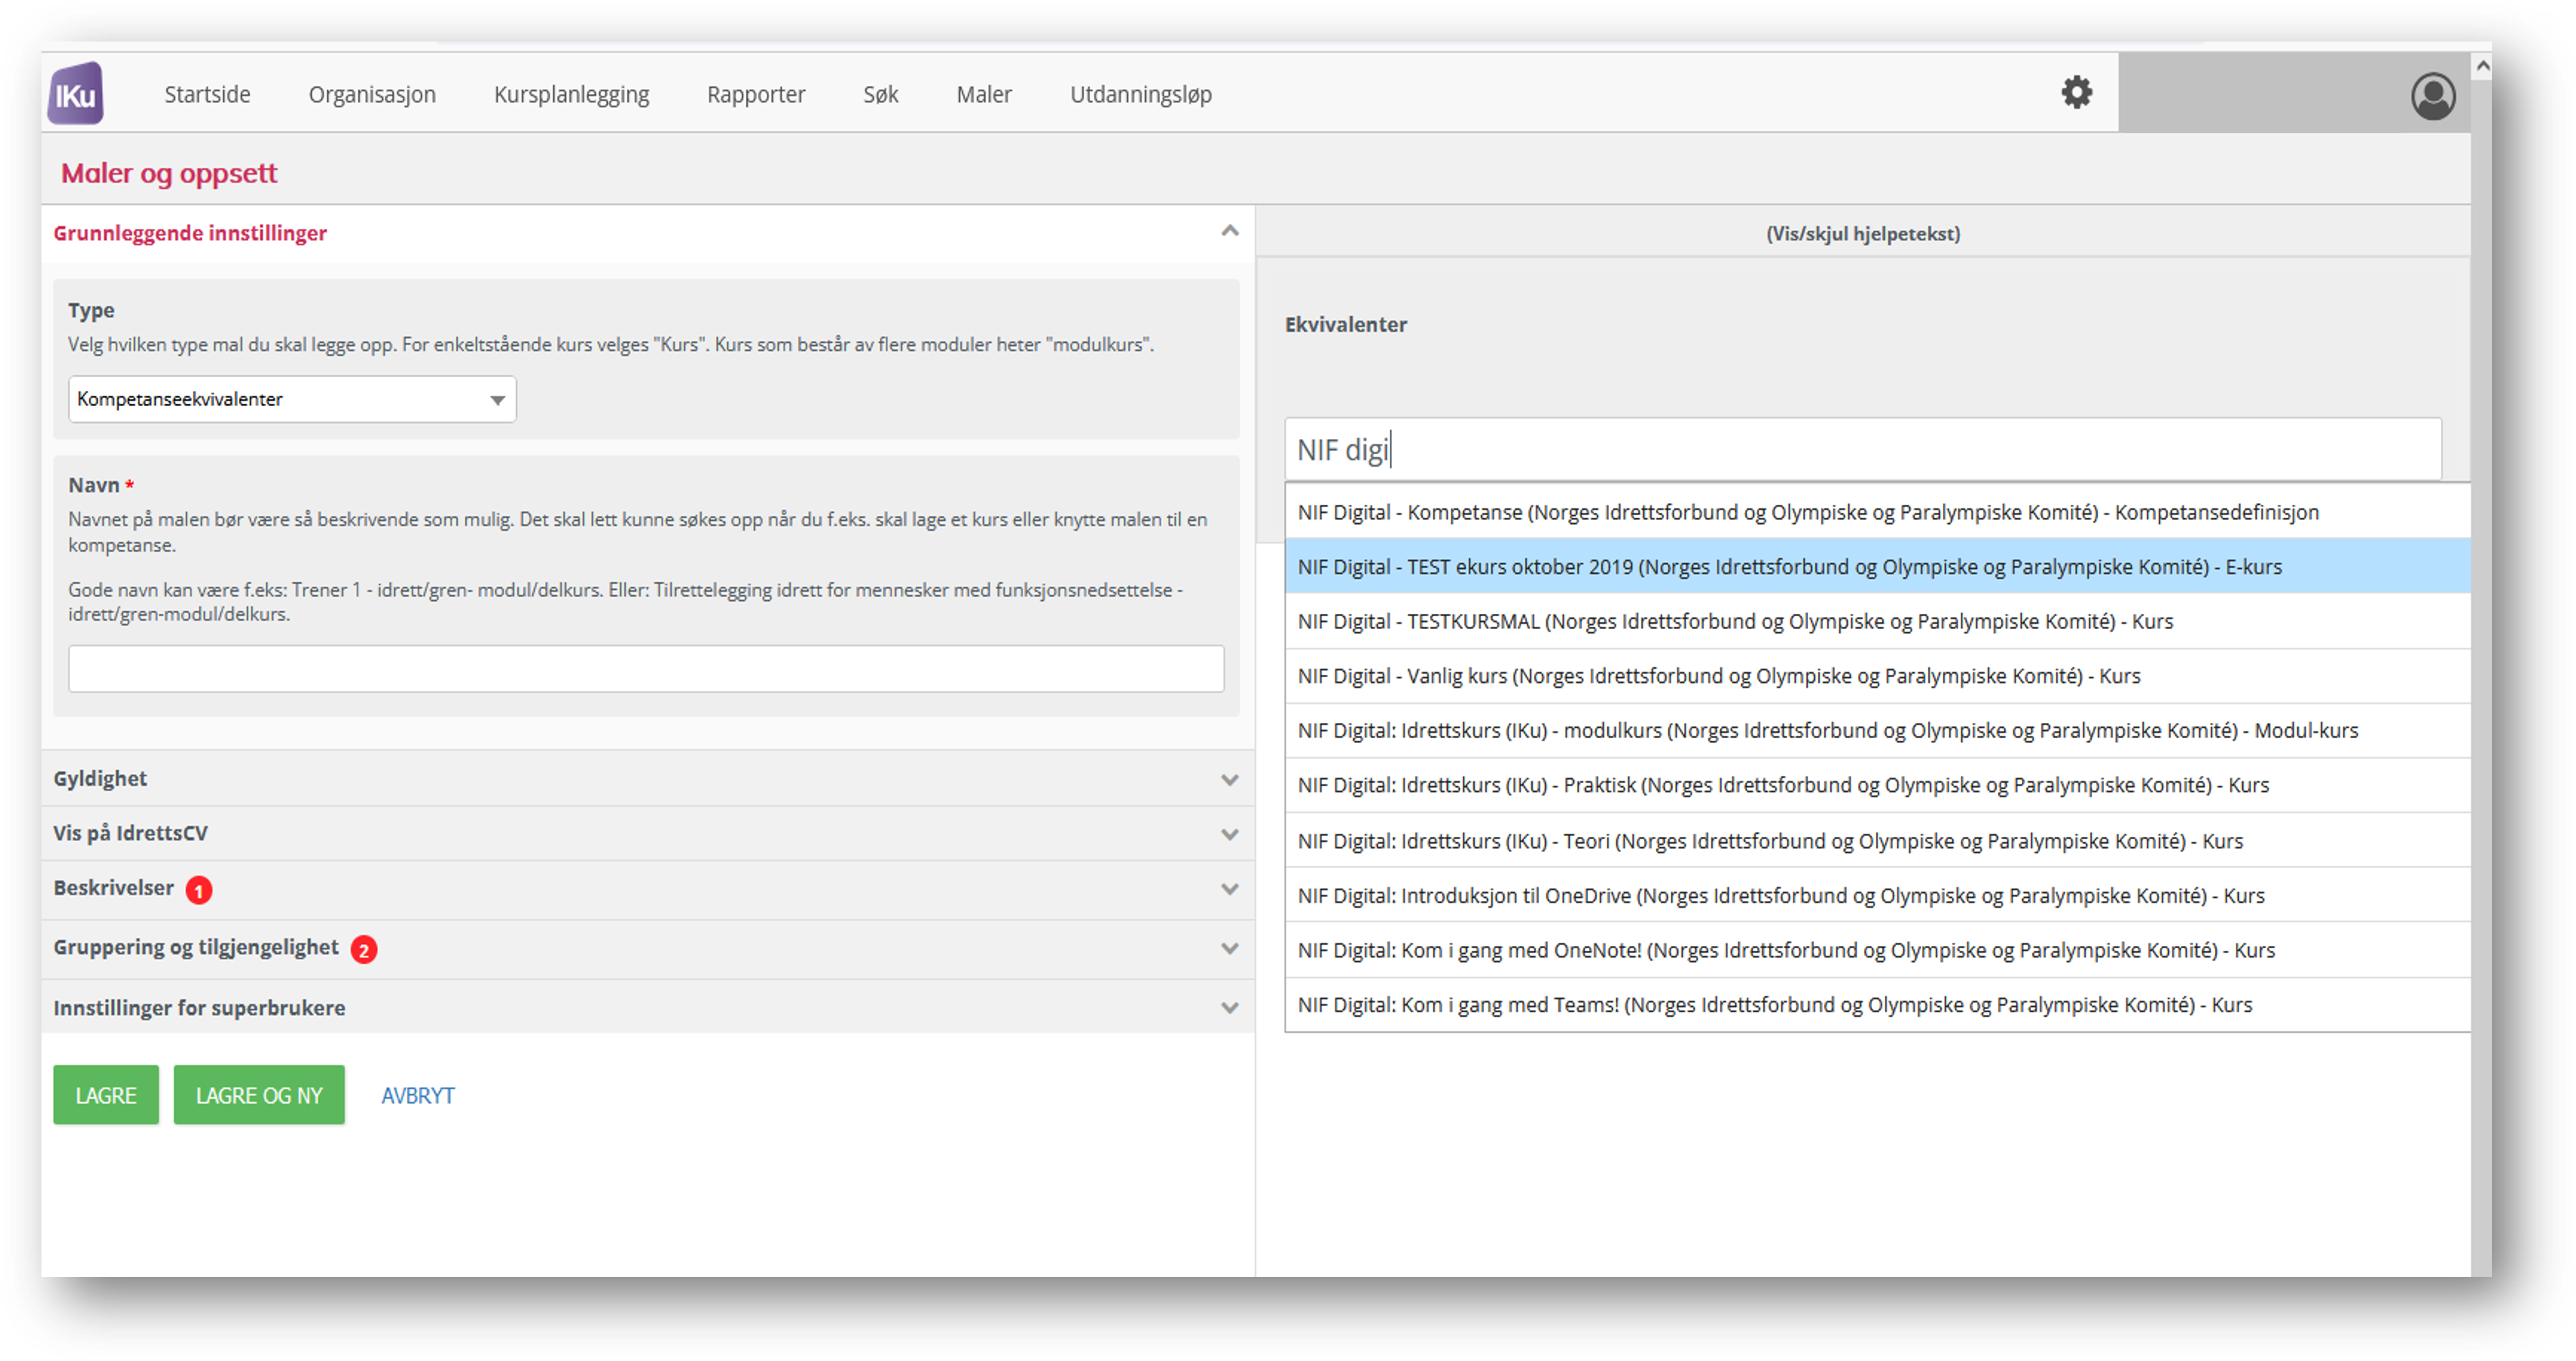The image size is (2576, 1361).
Task: Click the IKu logo icon
Action: (76, 93)
